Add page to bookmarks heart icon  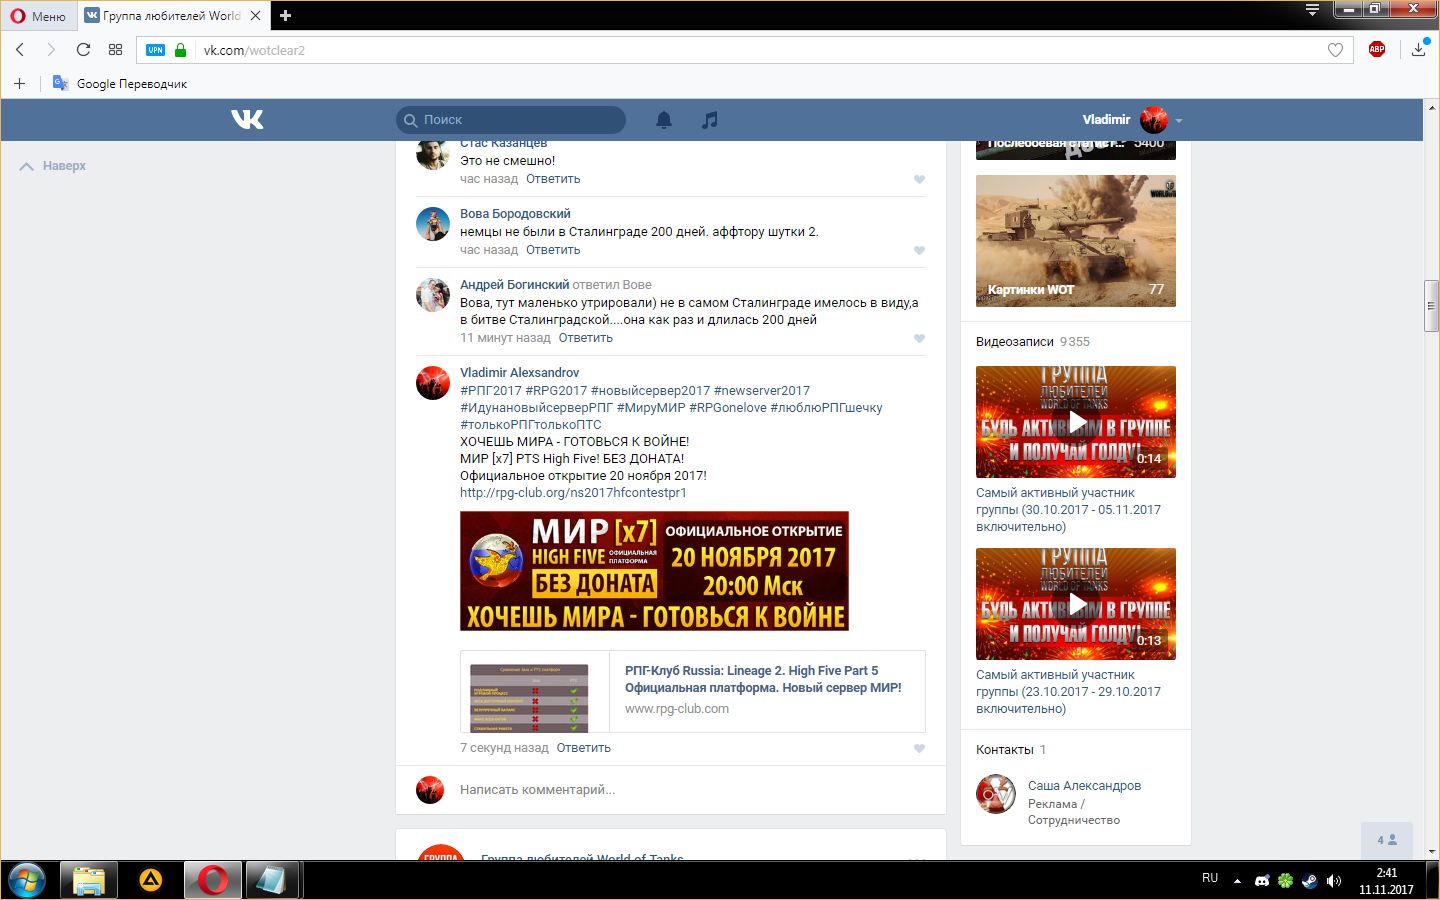click(x=1335, y=50)
